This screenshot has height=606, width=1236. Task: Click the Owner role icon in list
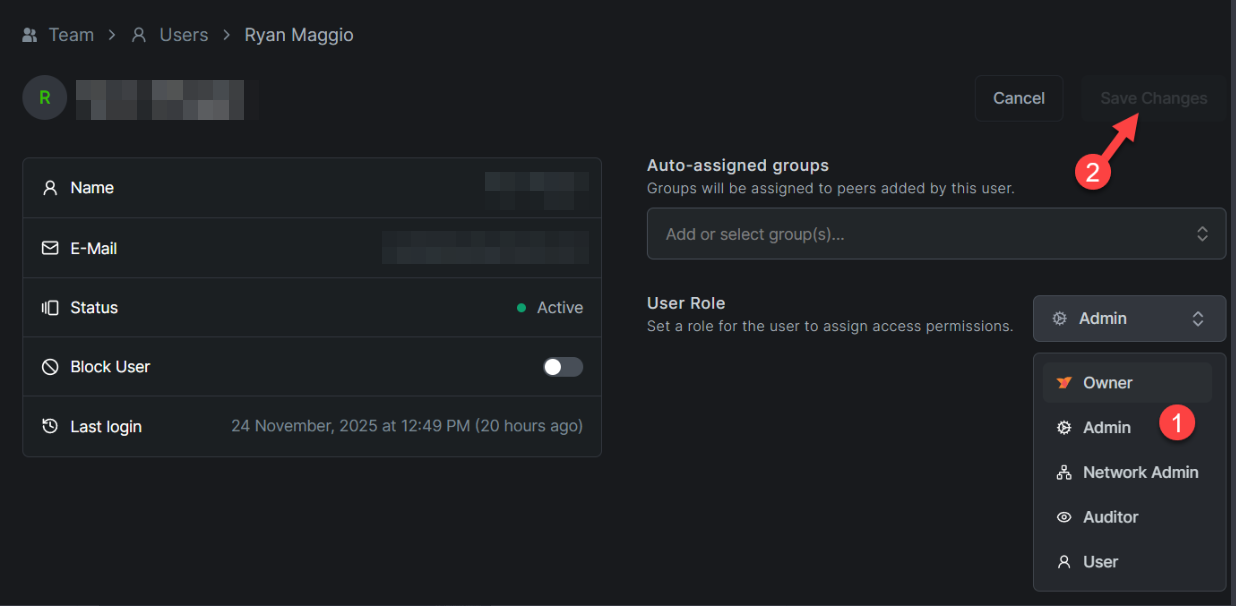[1064, 383]
